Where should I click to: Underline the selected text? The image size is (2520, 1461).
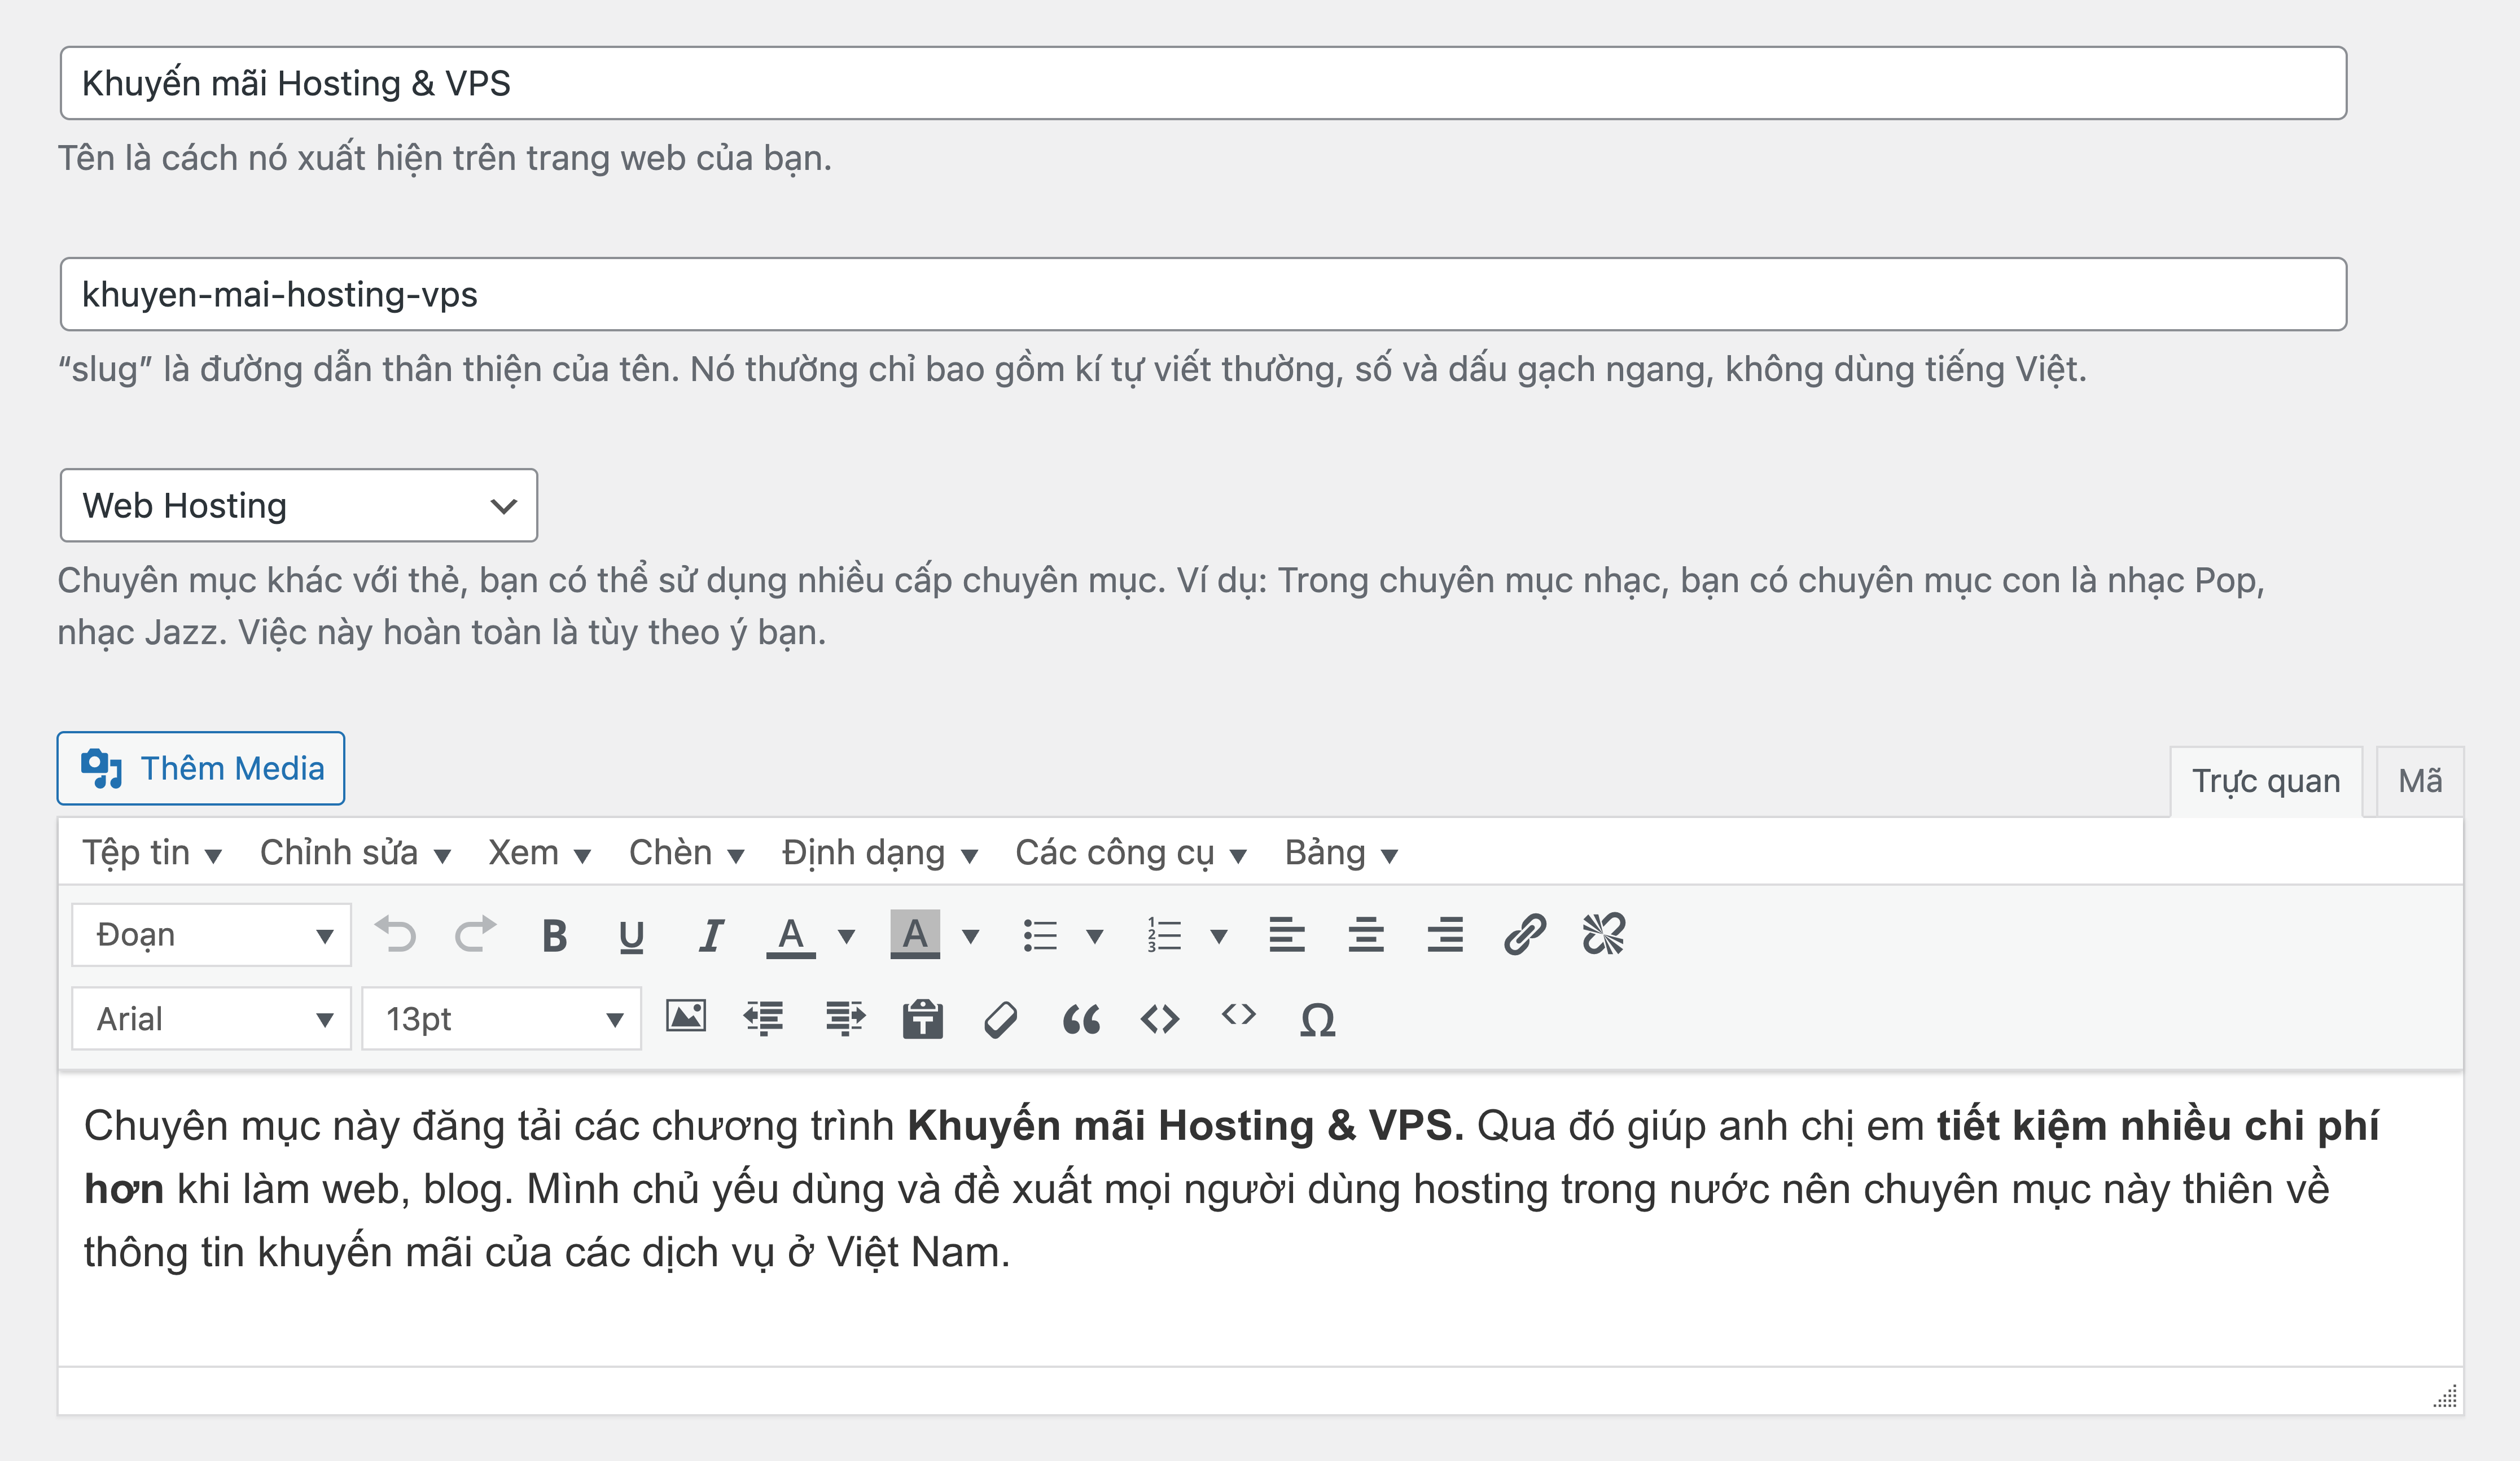pos(632,935)
